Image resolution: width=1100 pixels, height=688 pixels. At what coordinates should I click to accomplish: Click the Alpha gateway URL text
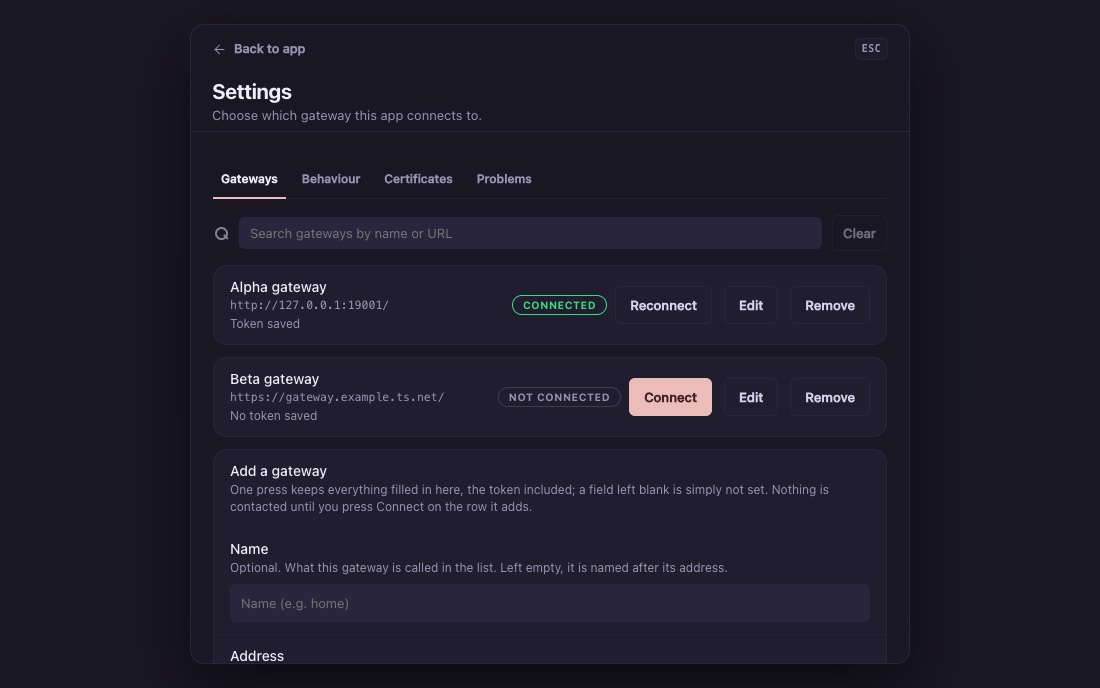pos(309,305)
